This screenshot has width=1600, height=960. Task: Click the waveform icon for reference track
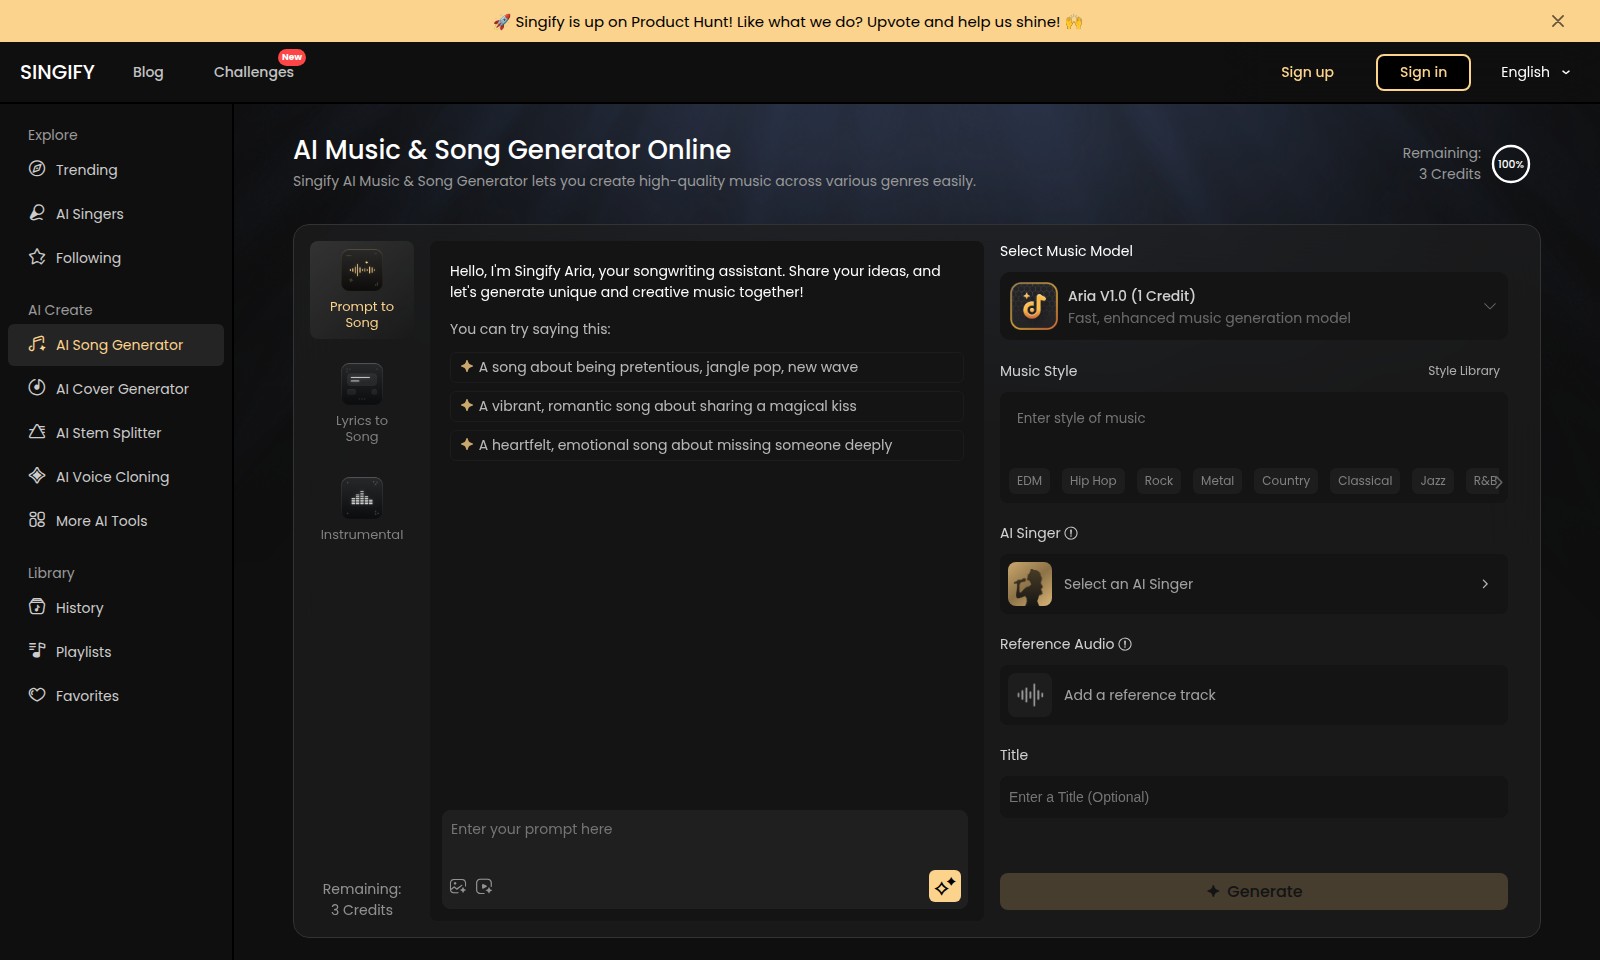[x=1030, y=695]
